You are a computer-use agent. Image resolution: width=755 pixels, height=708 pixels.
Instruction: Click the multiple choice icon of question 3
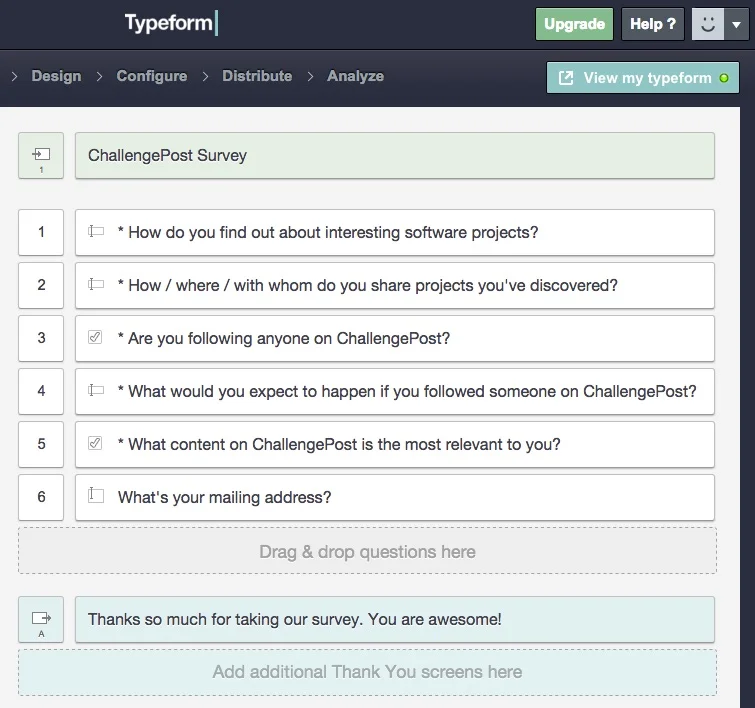tap(95, 337)
